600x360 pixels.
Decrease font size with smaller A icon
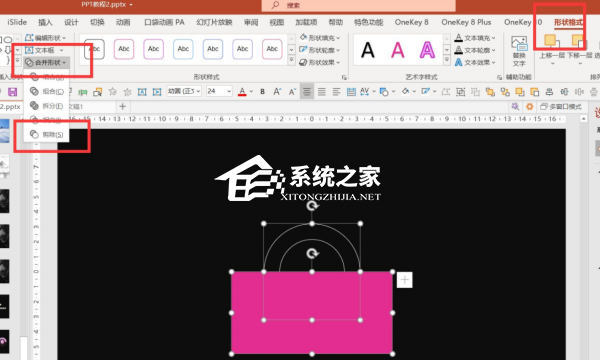point(292,91)
